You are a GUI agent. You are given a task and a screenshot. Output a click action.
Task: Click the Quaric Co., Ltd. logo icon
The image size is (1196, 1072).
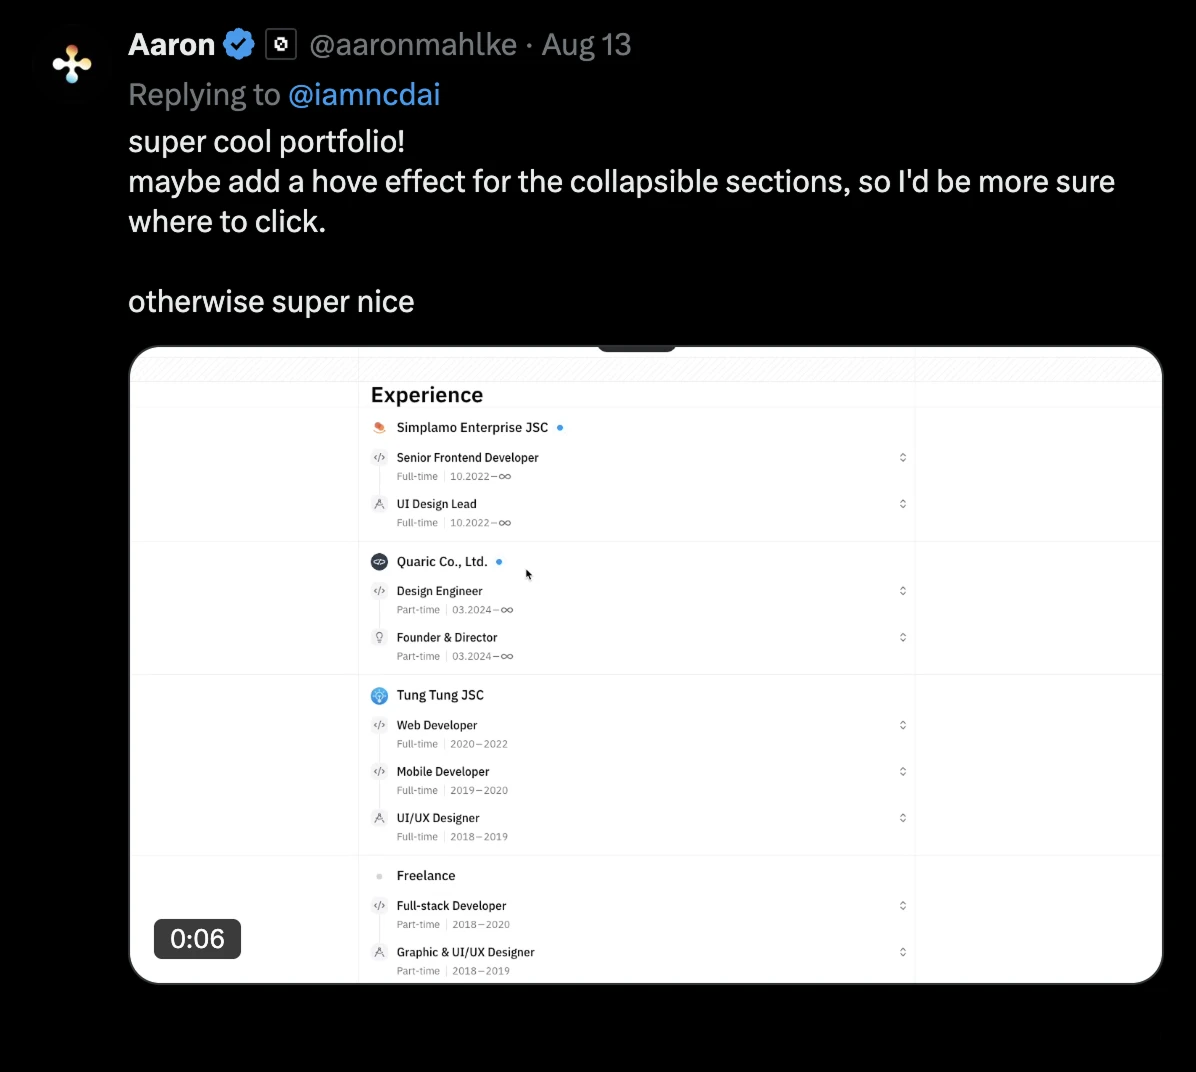pyautogui.click(x=379, y=562)
